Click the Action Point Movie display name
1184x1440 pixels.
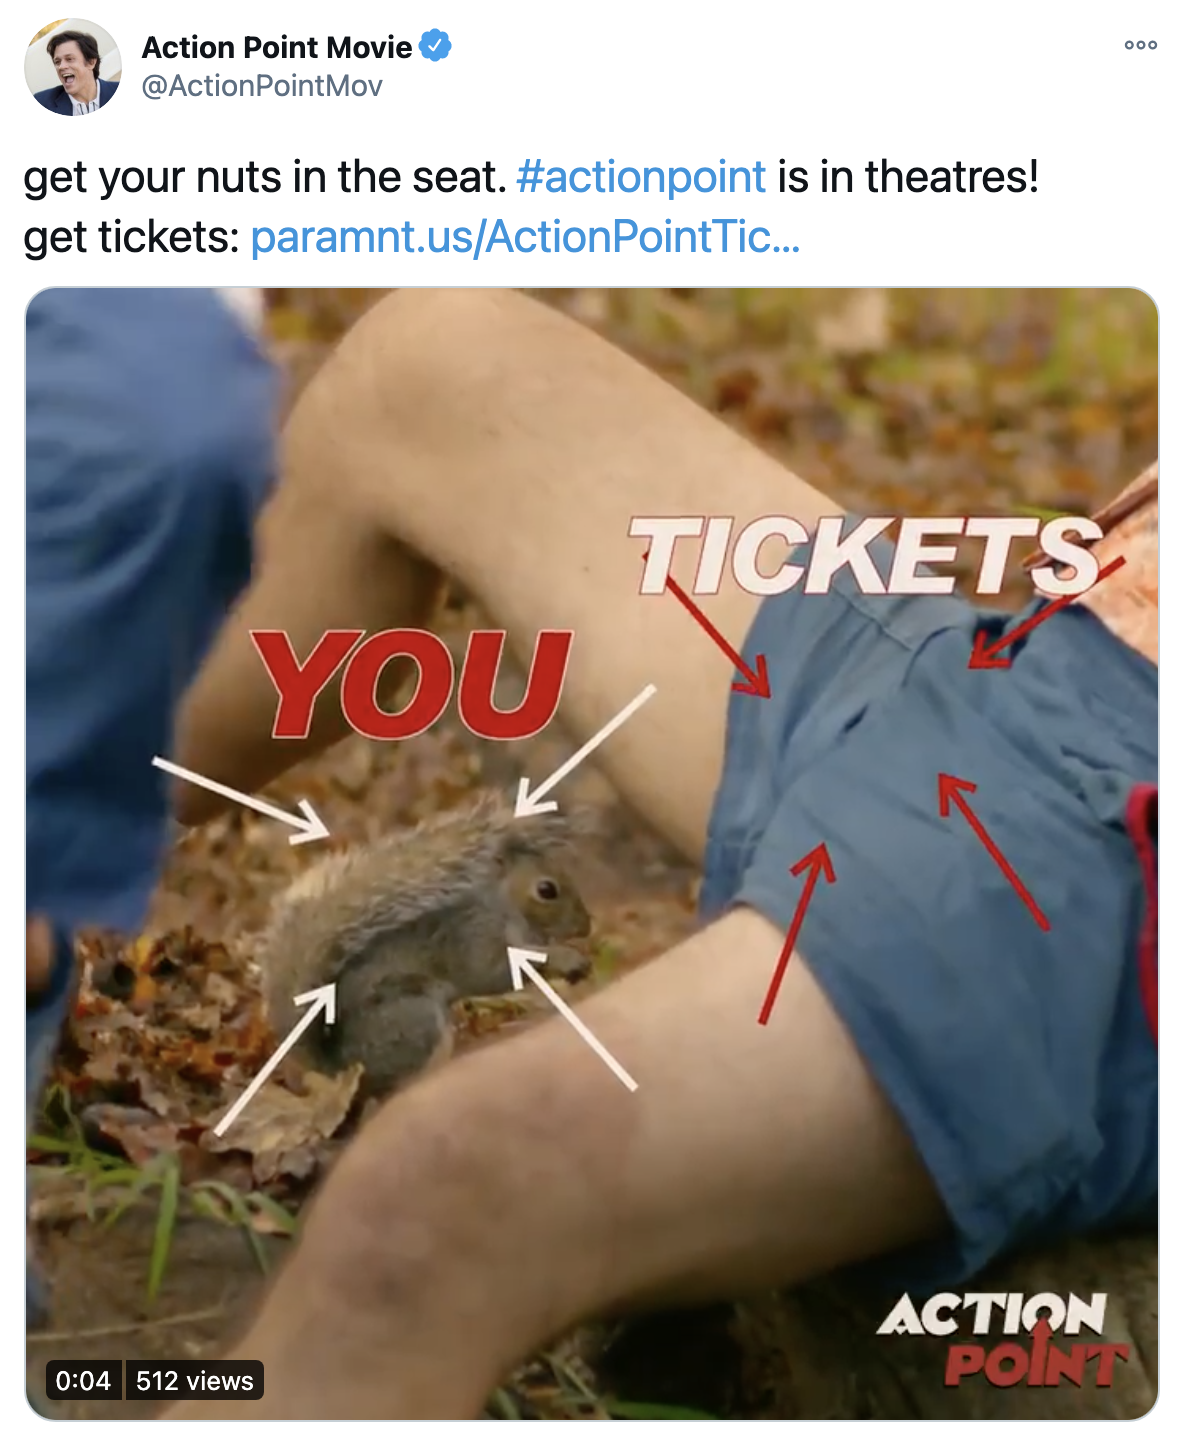pyautogui.click(x=277, y=47)
